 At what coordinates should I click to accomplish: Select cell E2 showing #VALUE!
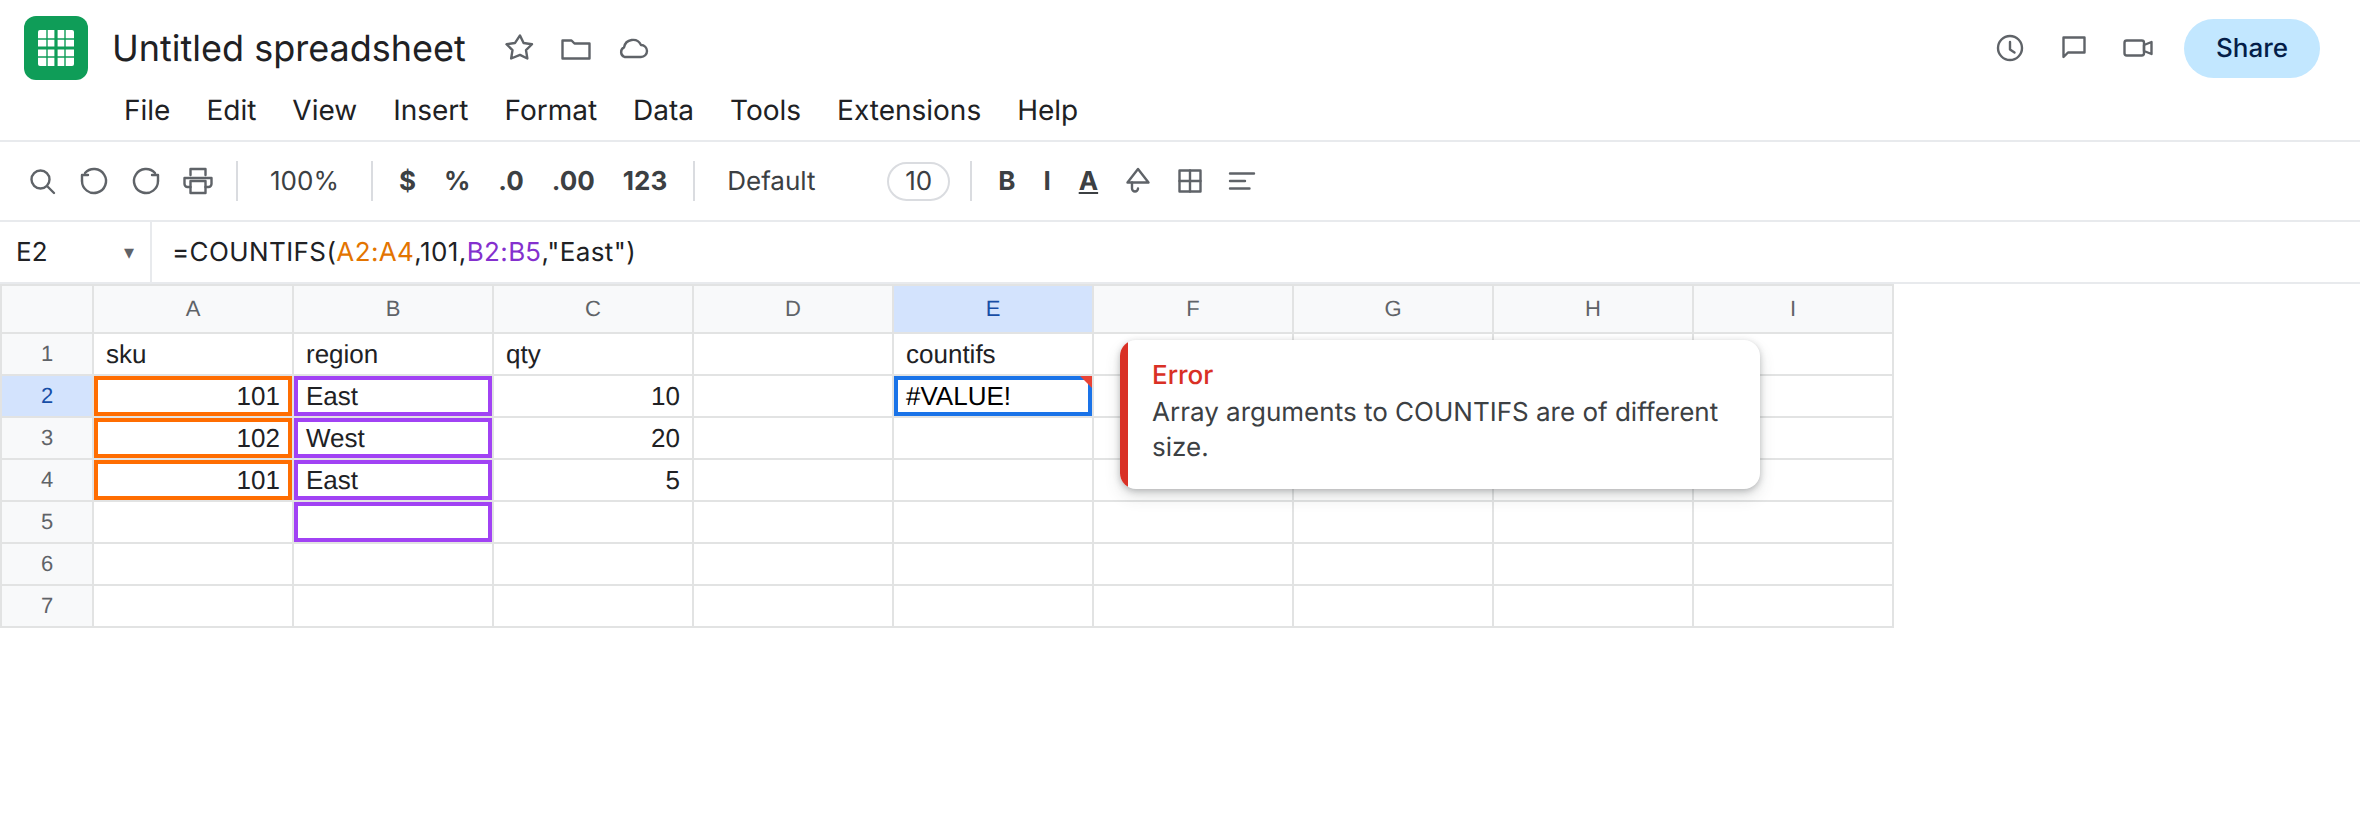tap(993, 396)
